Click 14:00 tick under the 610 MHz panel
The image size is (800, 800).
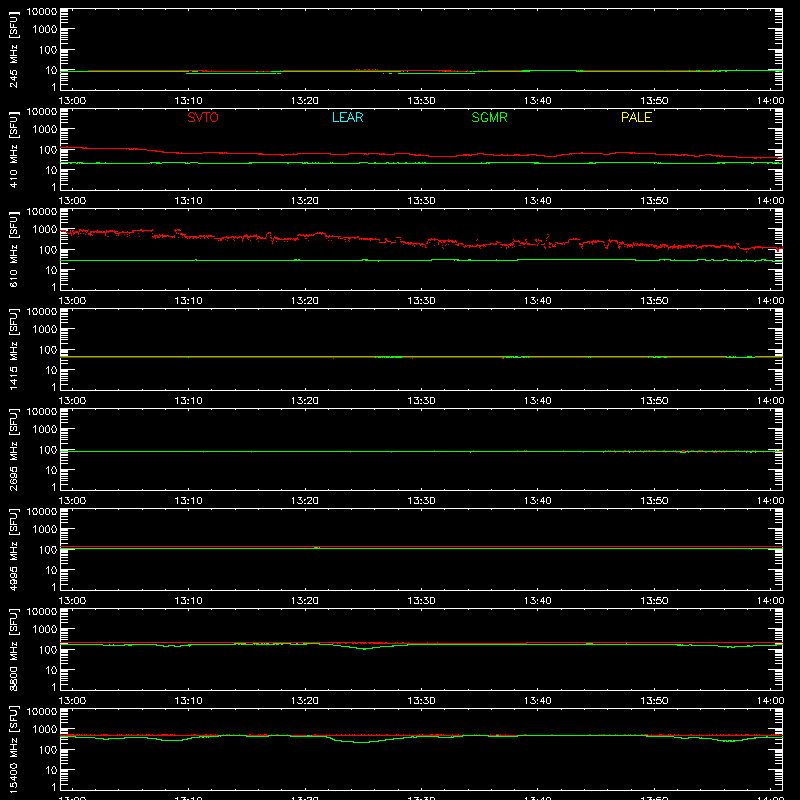tap(770, 301)
